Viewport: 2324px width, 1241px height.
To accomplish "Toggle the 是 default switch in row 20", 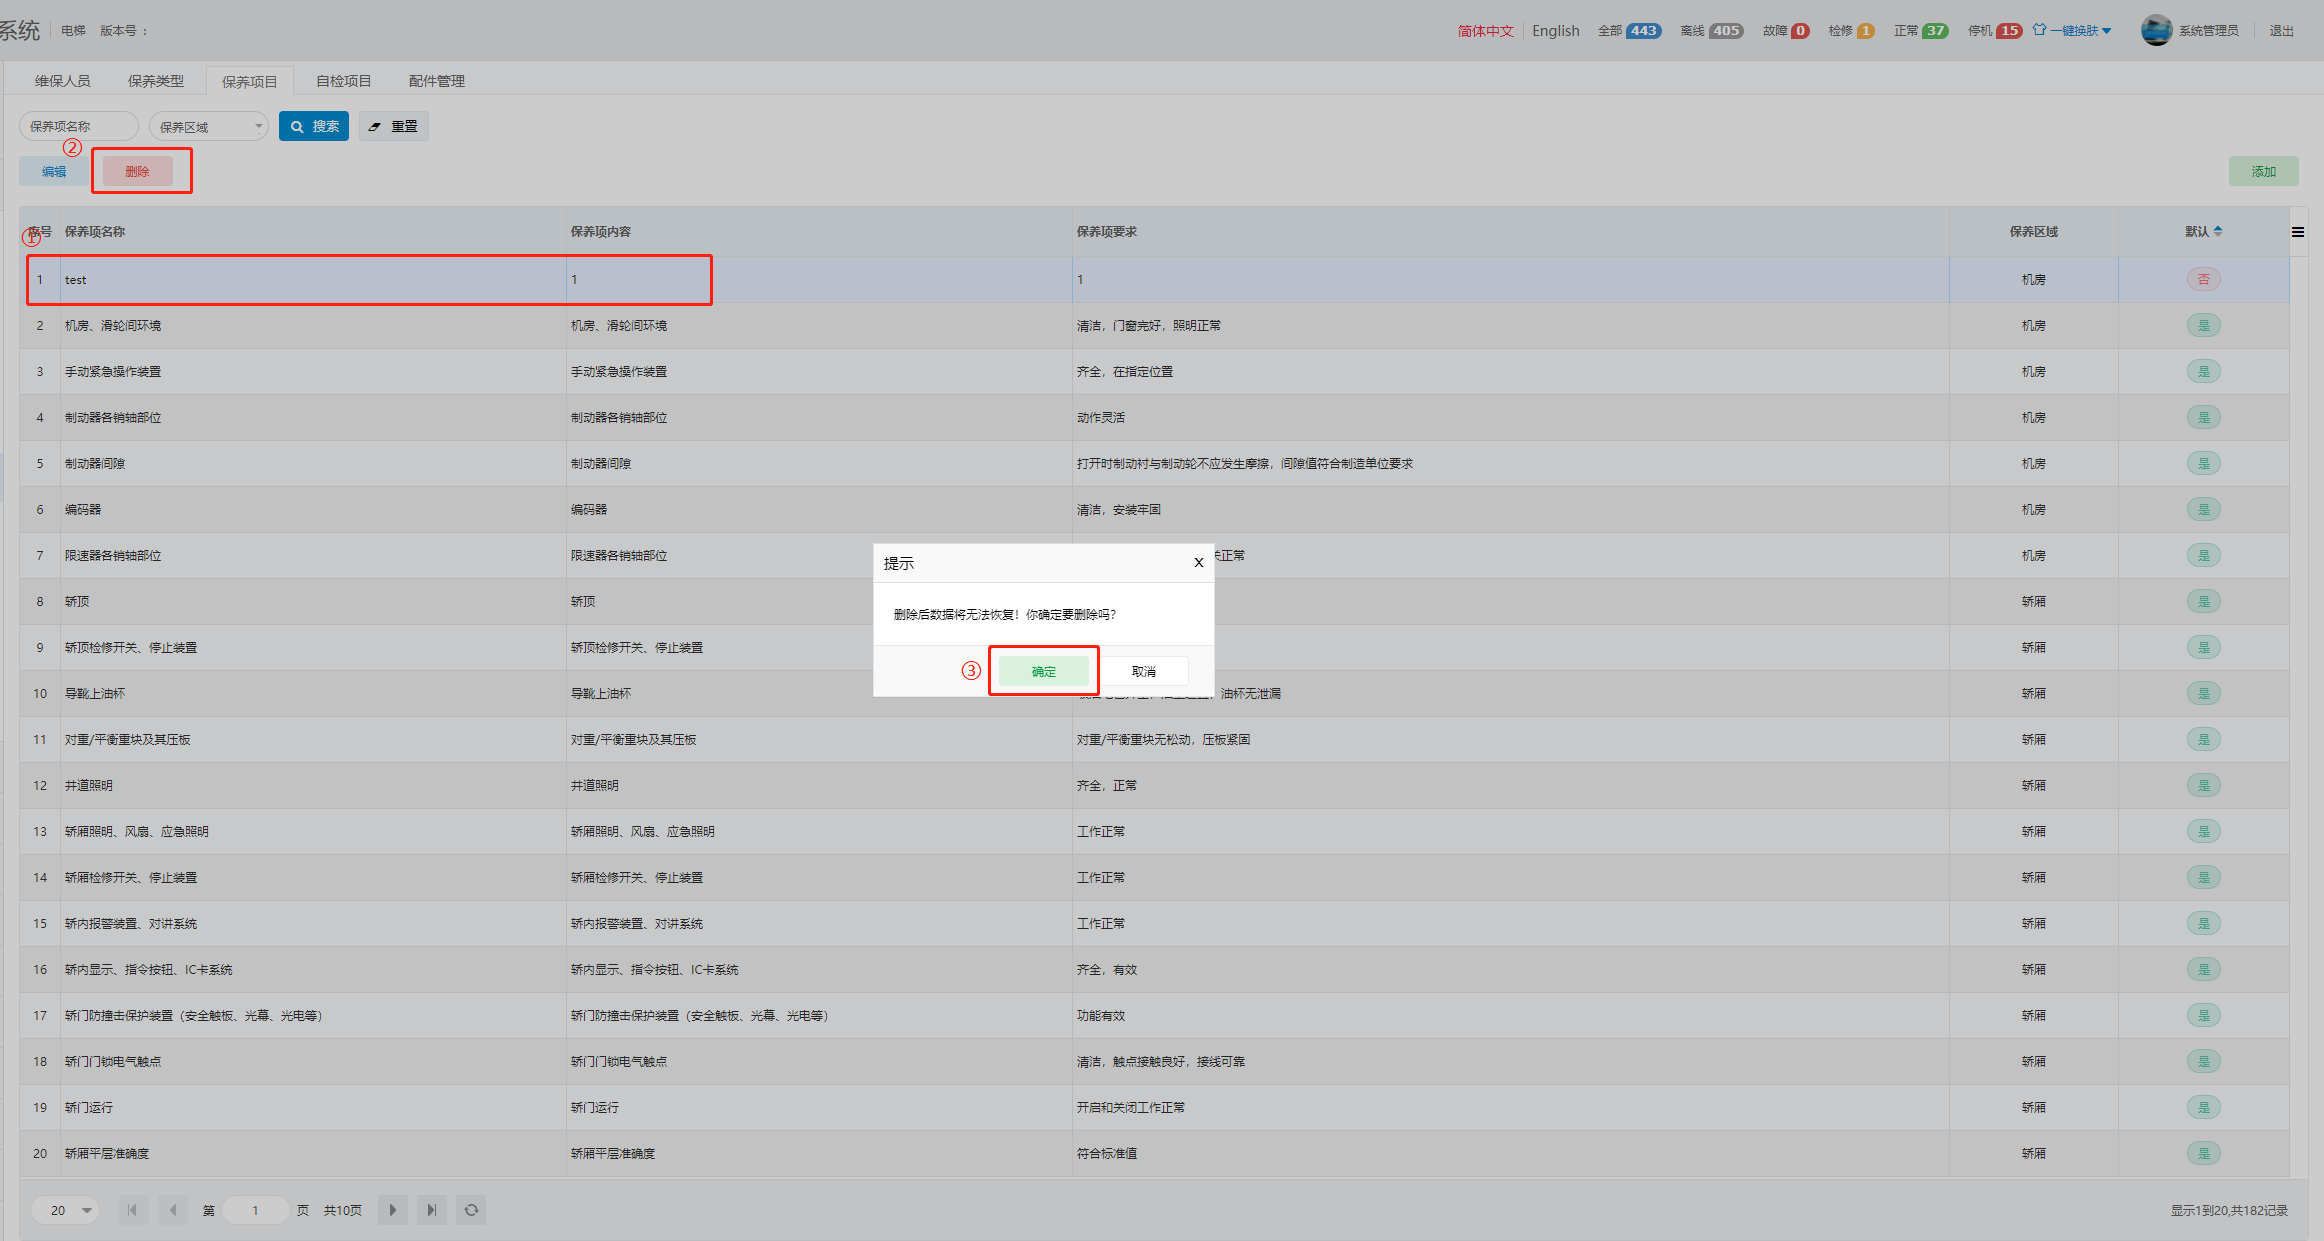I will click(x=2203, y=1154).
